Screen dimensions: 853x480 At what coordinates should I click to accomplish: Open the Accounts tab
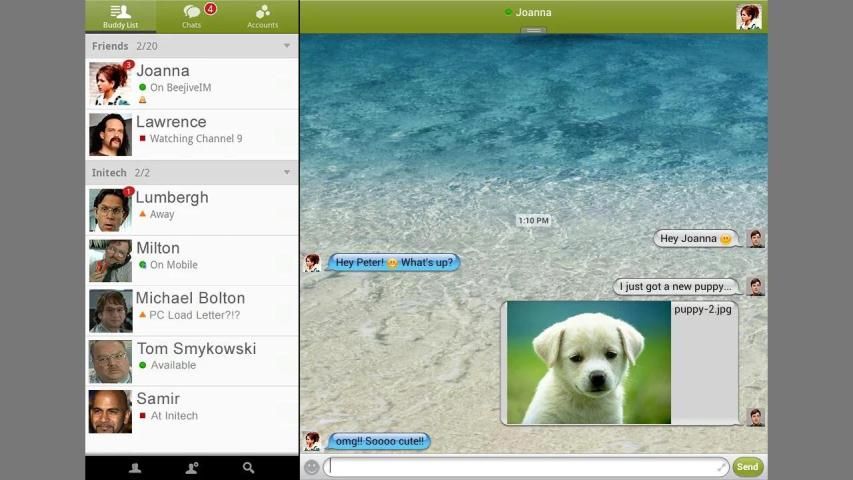point(262,16)
